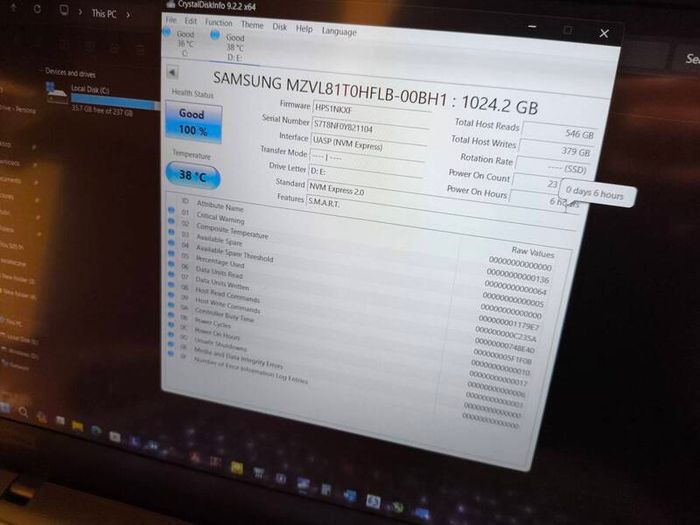Select the Host Write Commands row text
Viewport: 700px width, 525px height.
click(228, 305)
